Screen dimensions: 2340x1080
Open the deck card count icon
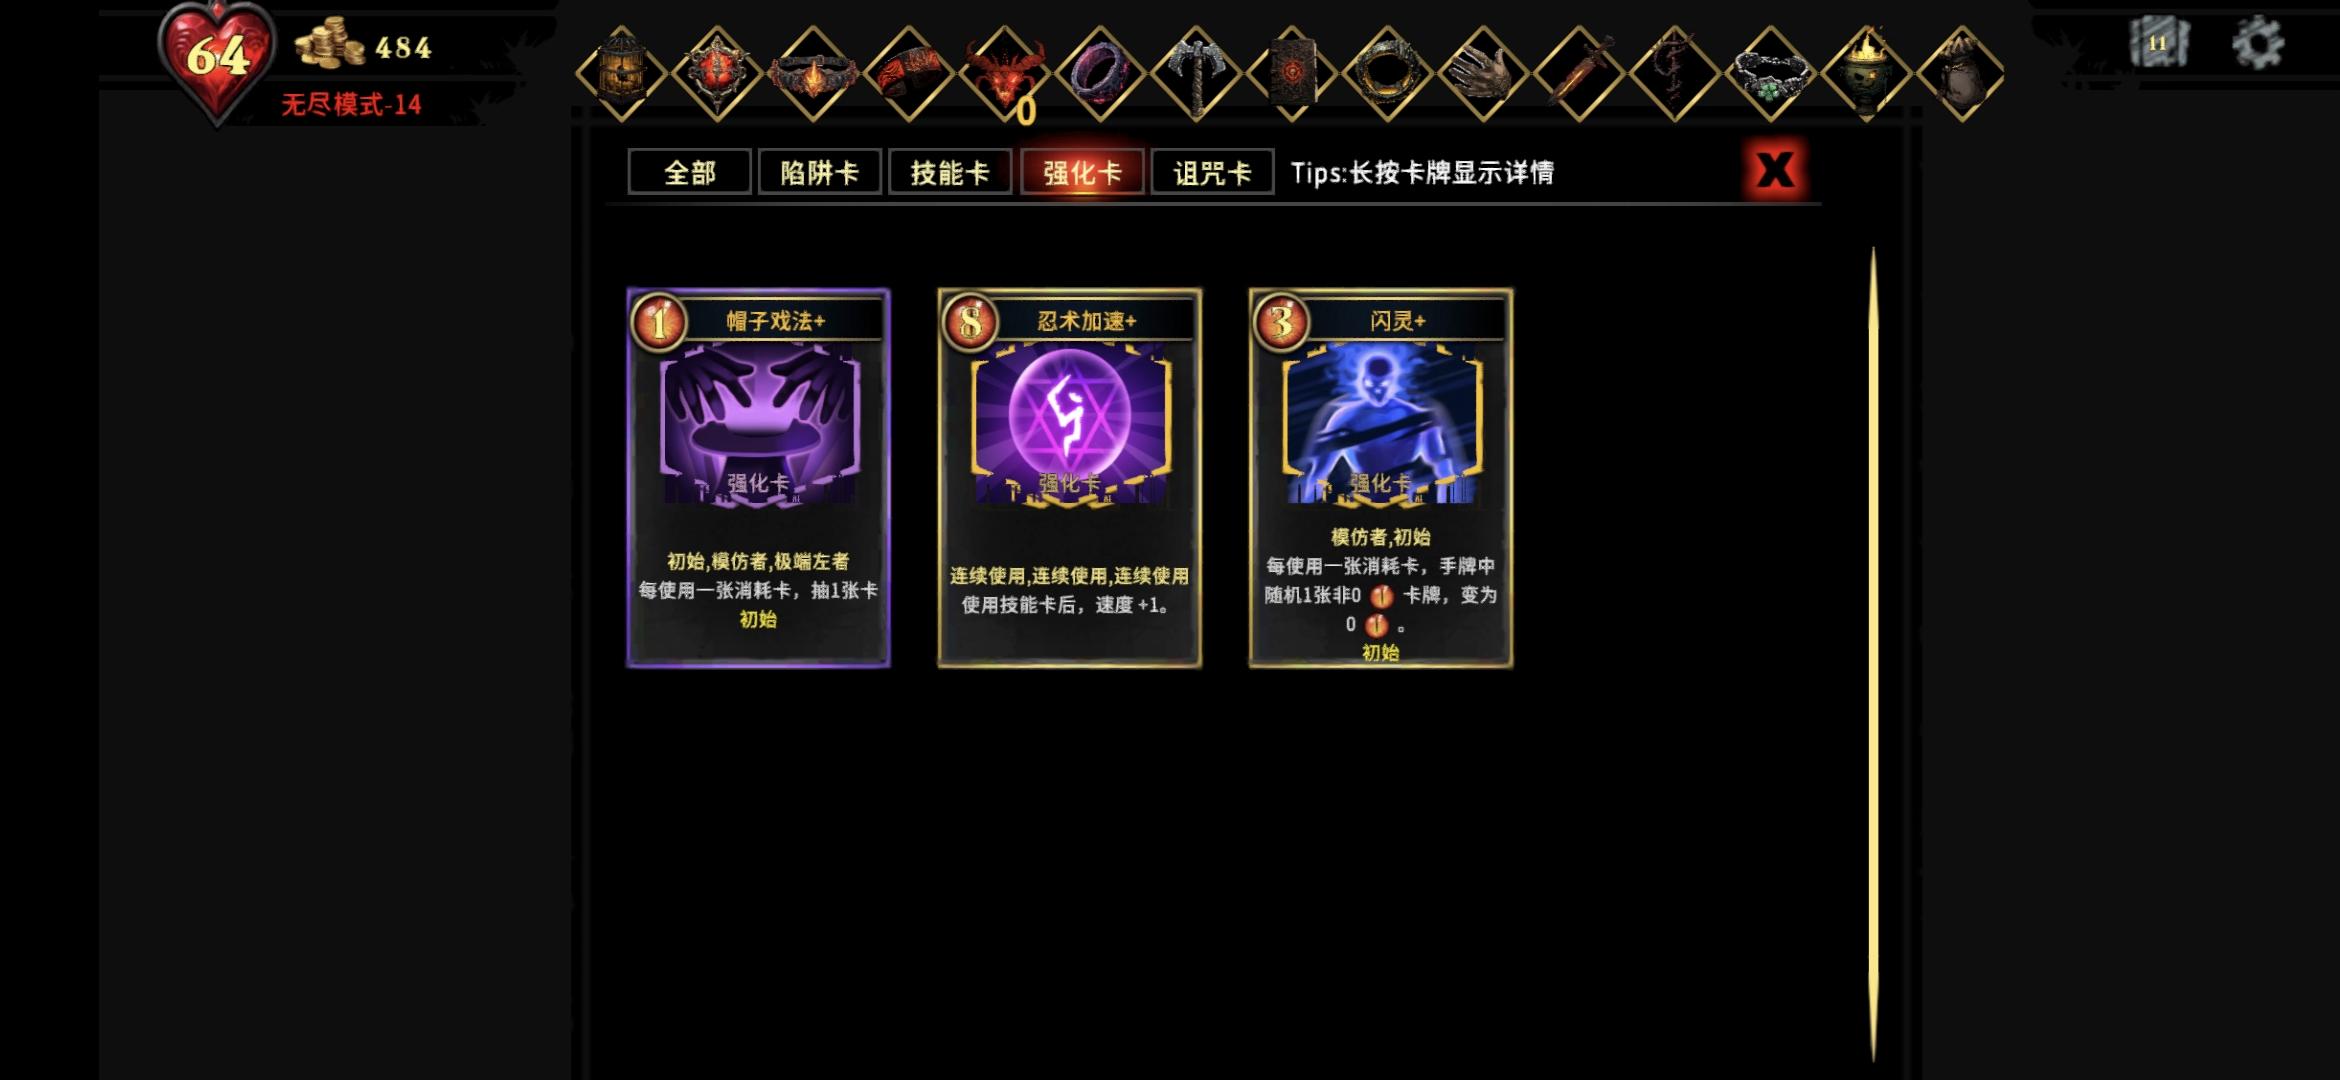pos(2158,43)
